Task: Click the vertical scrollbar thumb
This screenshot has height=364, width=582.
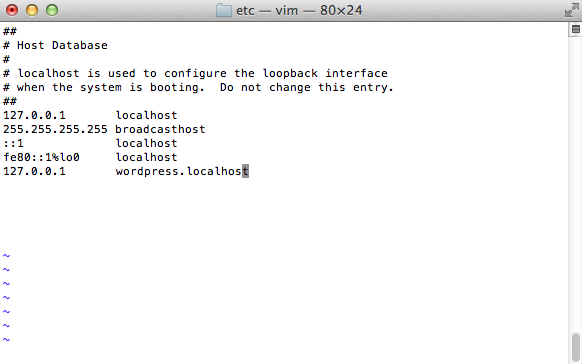Action: (x=575, y=347)
